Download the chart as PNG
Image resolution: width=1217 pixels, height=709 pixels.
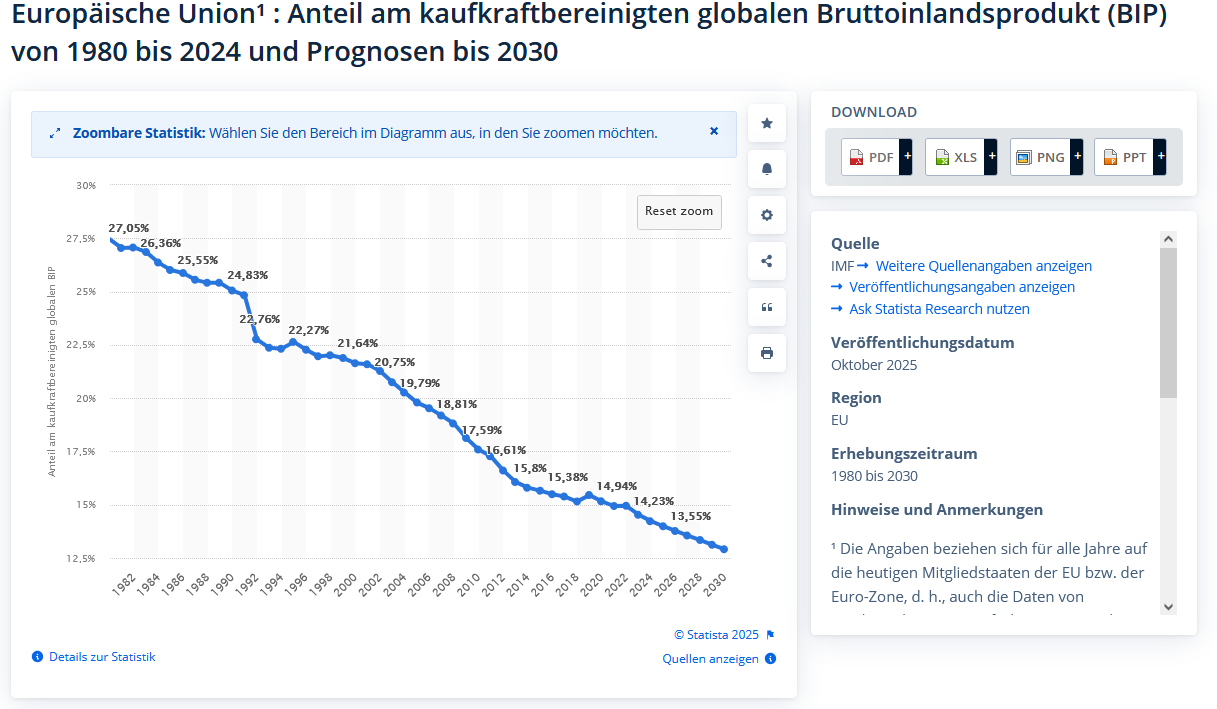tap(1046, 157)
